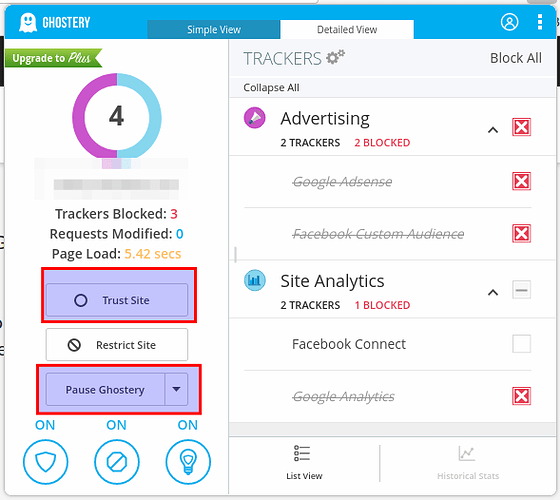560x500 pixels.
Task: Open the account profile icon
Action: tap(509, 22)
